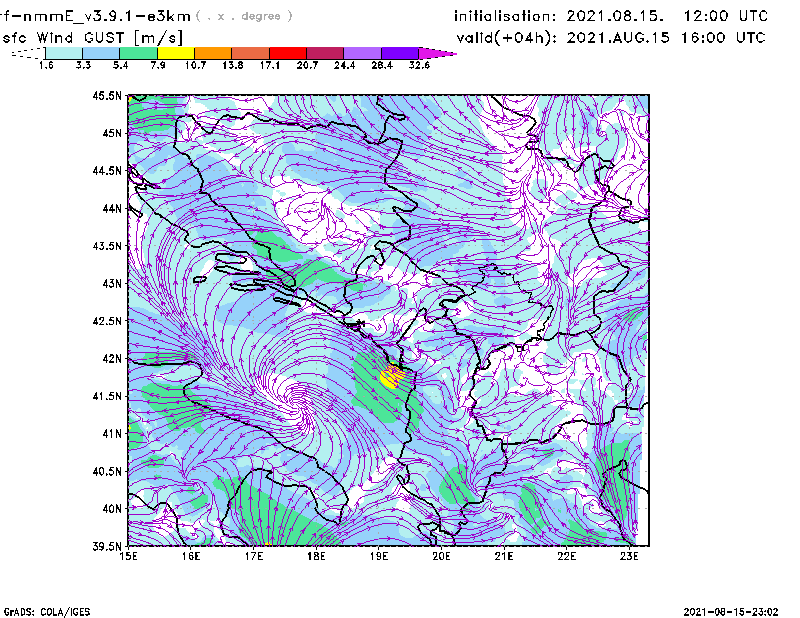Click the legend value "20.7"
800x618 pixels.
[307, 65]
